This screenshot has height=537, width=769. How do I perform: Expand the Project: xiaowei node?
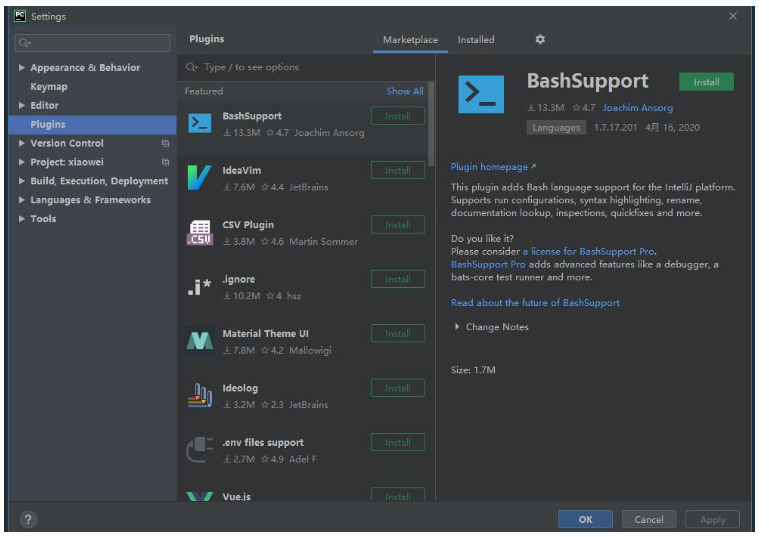tap(22, 162)
